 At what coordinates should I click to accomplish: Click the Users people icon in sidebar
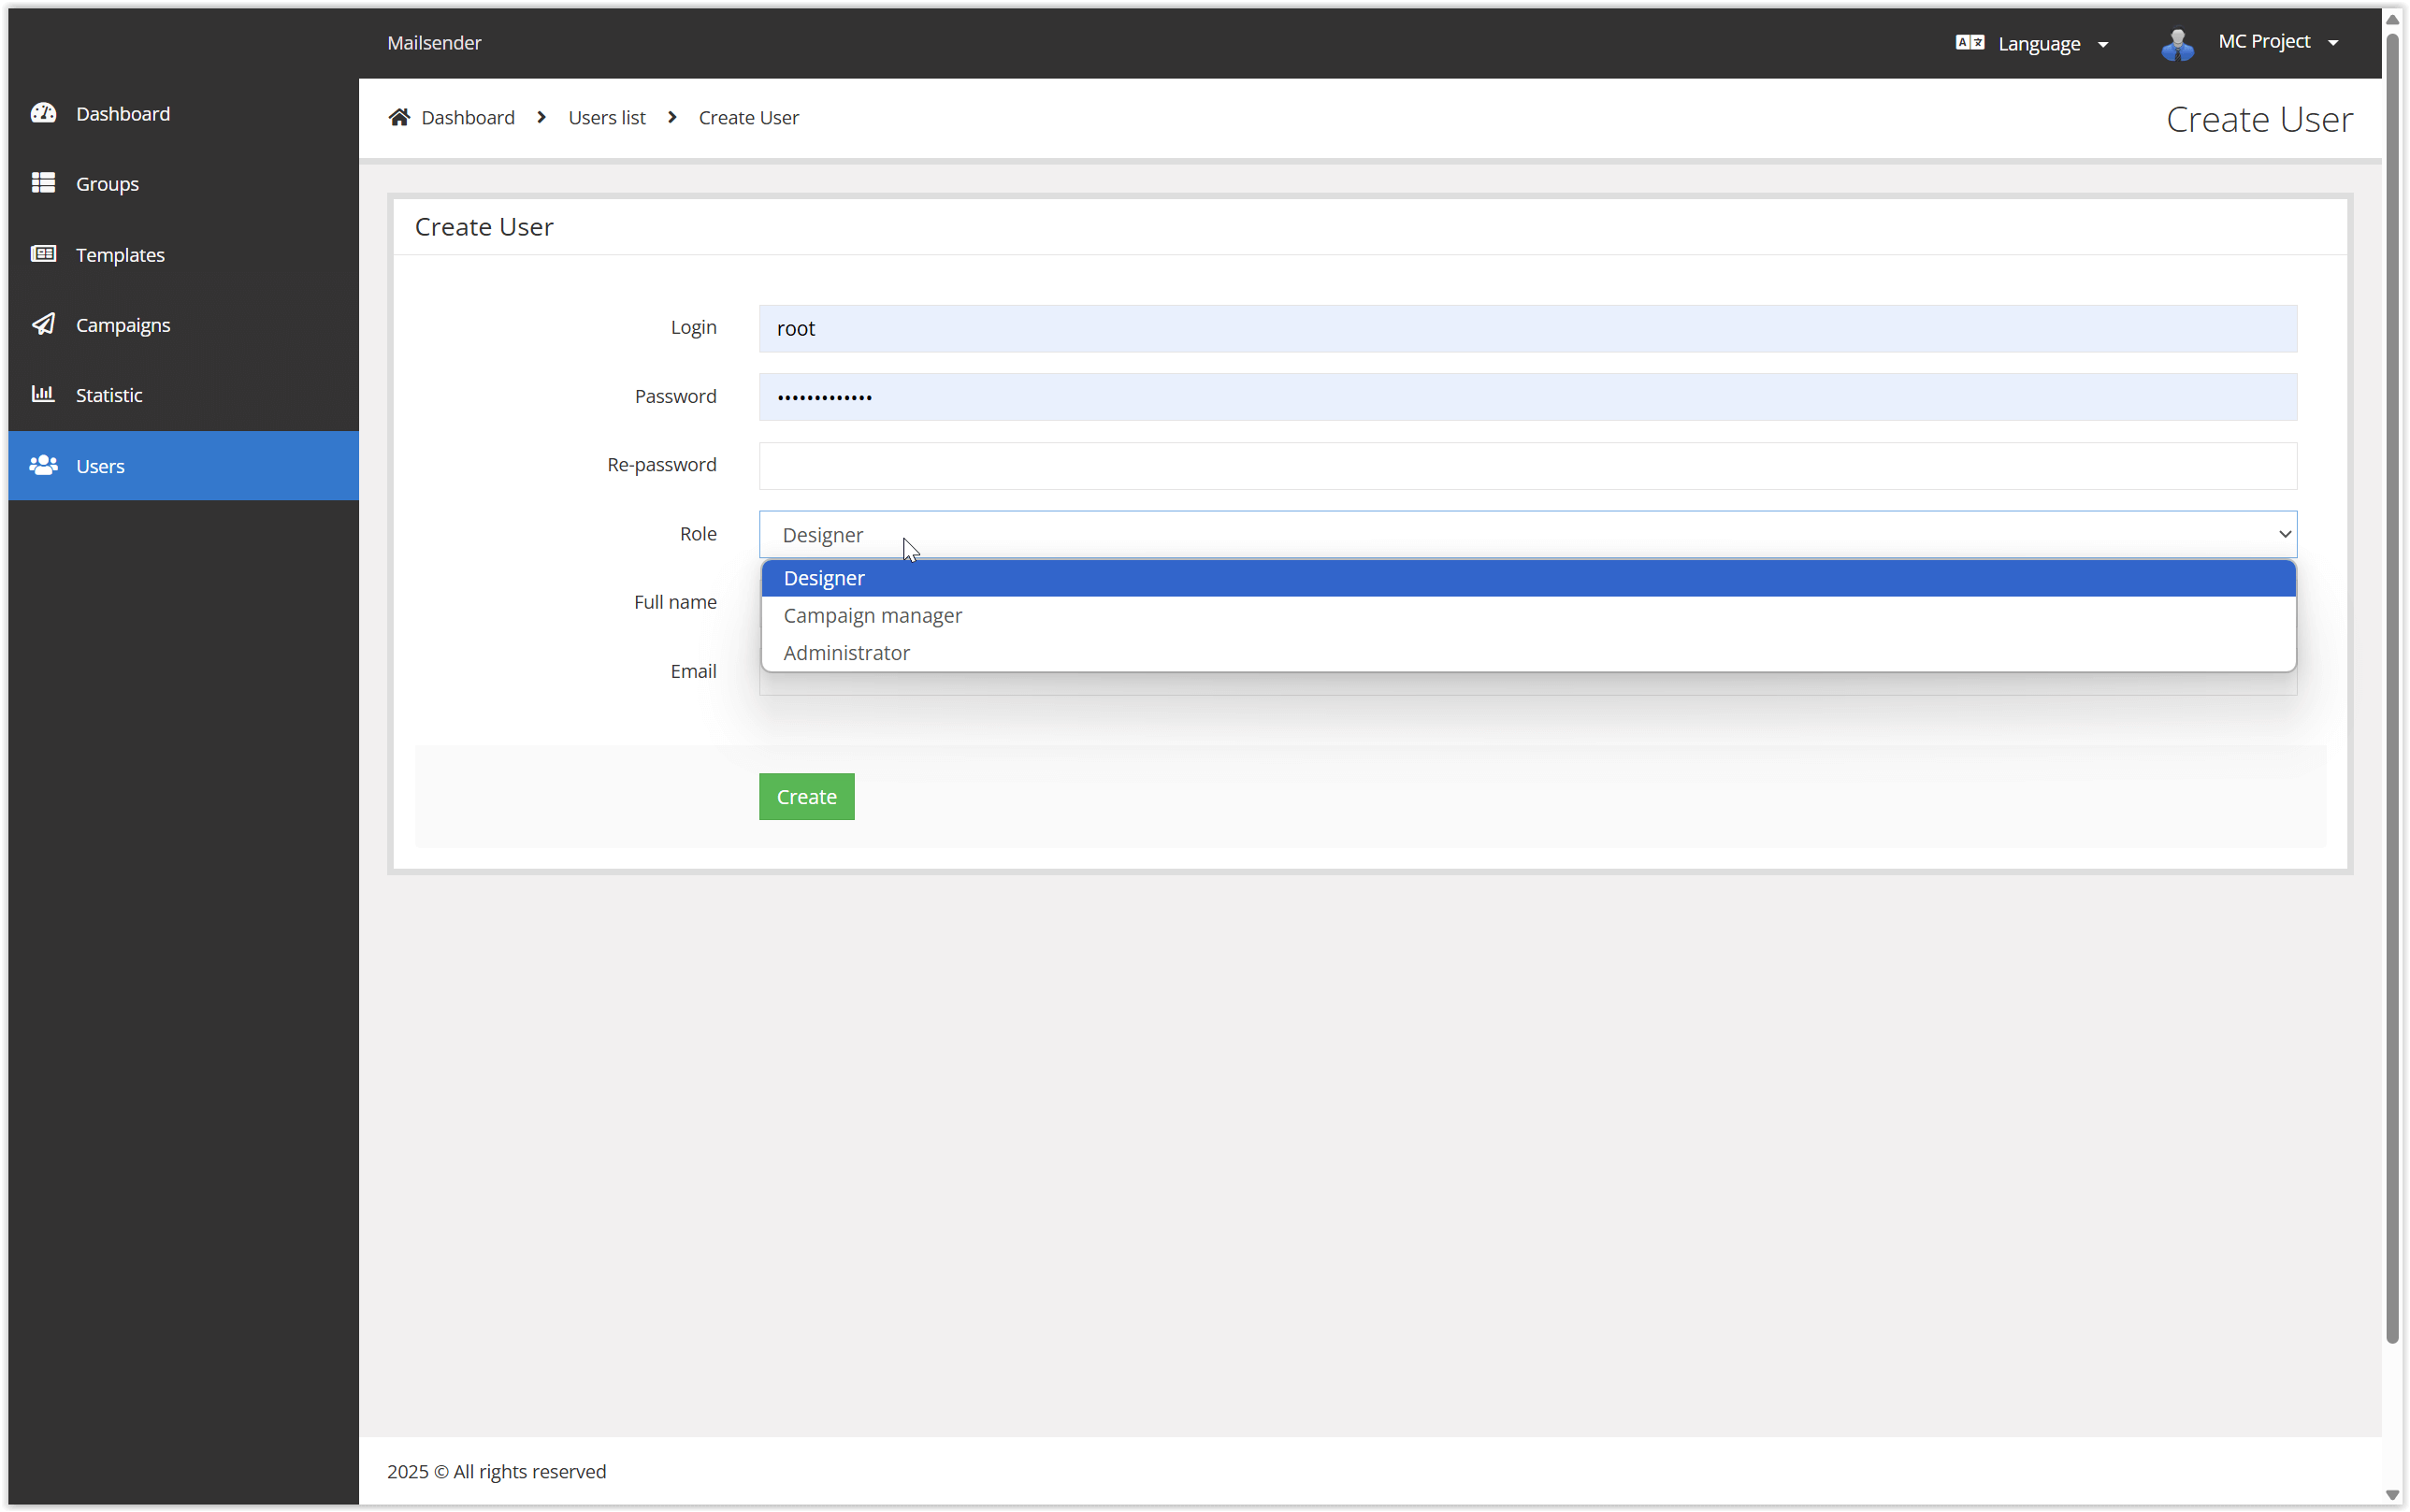[x=44, y=465]
